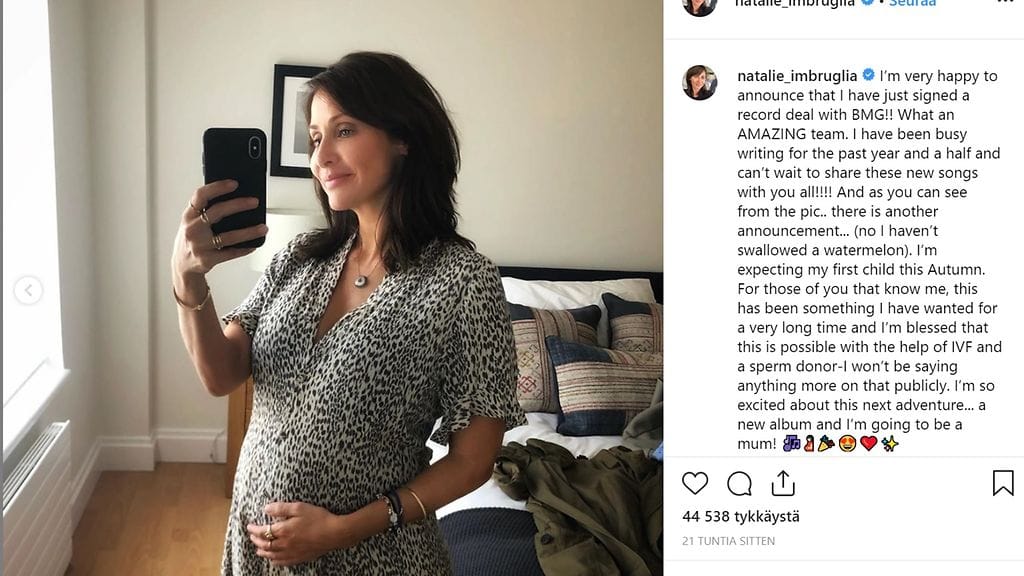Share the post using the share arrow icon

coord(786,484)
